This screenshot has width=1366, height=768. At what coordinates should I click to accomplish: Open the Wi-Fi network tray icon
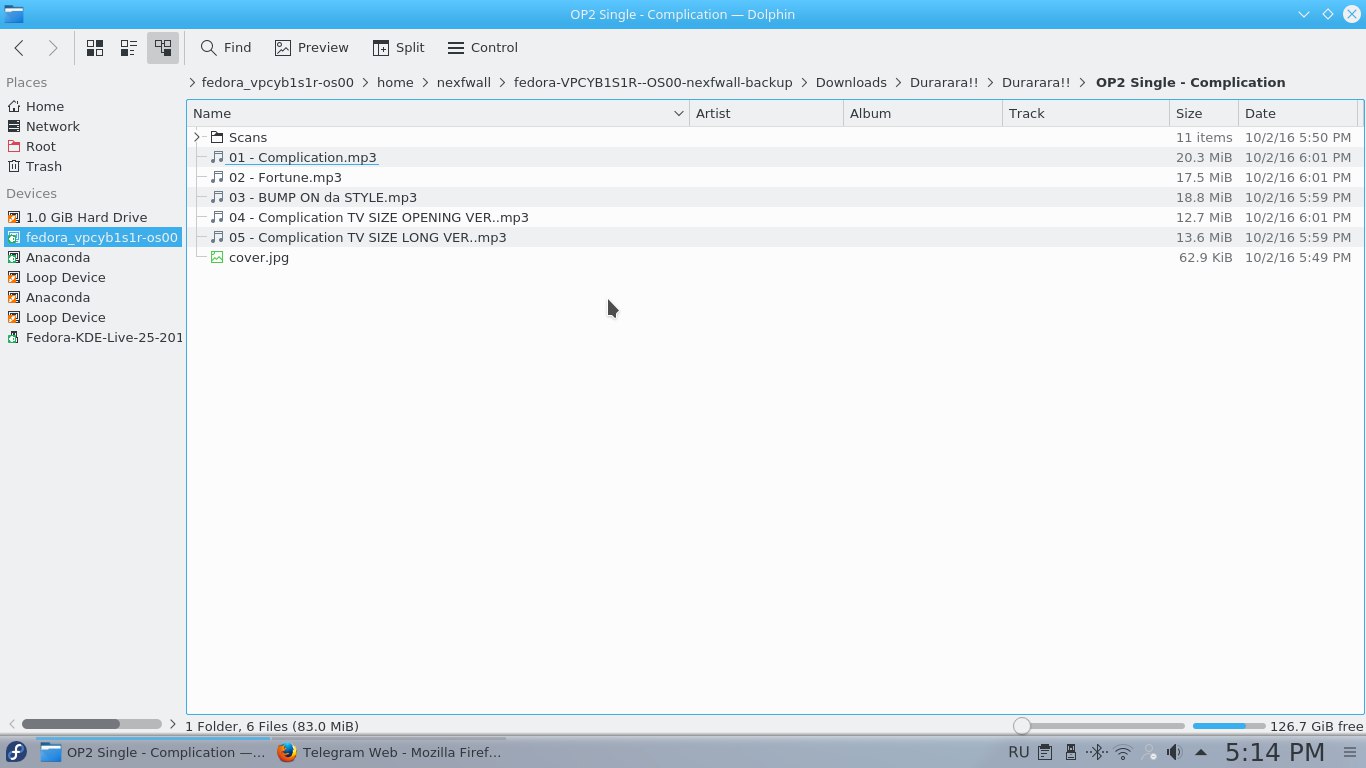1123,752
